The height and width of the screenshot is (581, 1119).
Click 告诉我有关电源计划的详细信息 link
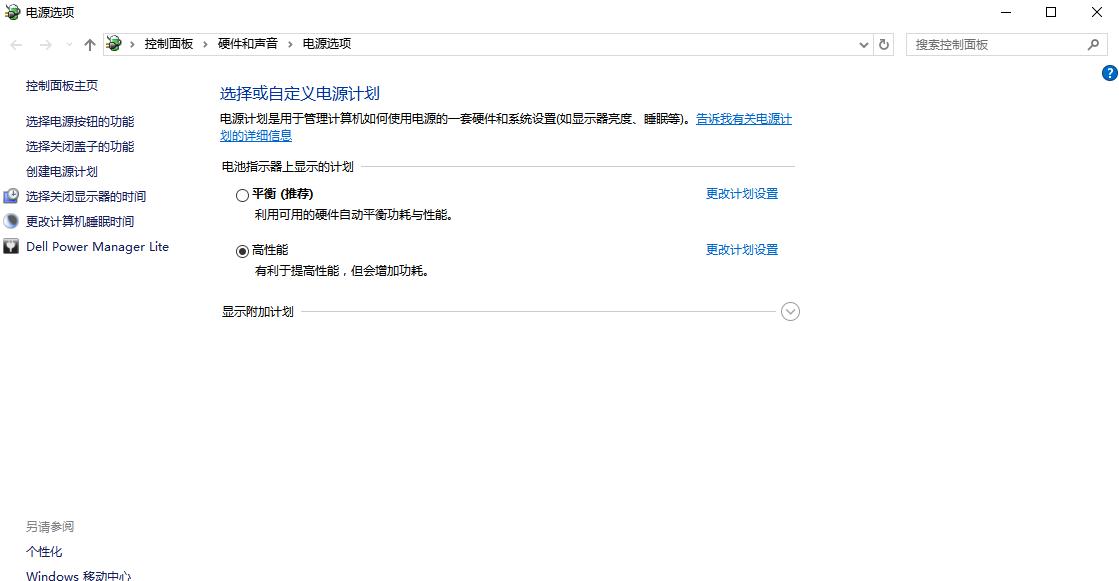(x=744, y=118)
